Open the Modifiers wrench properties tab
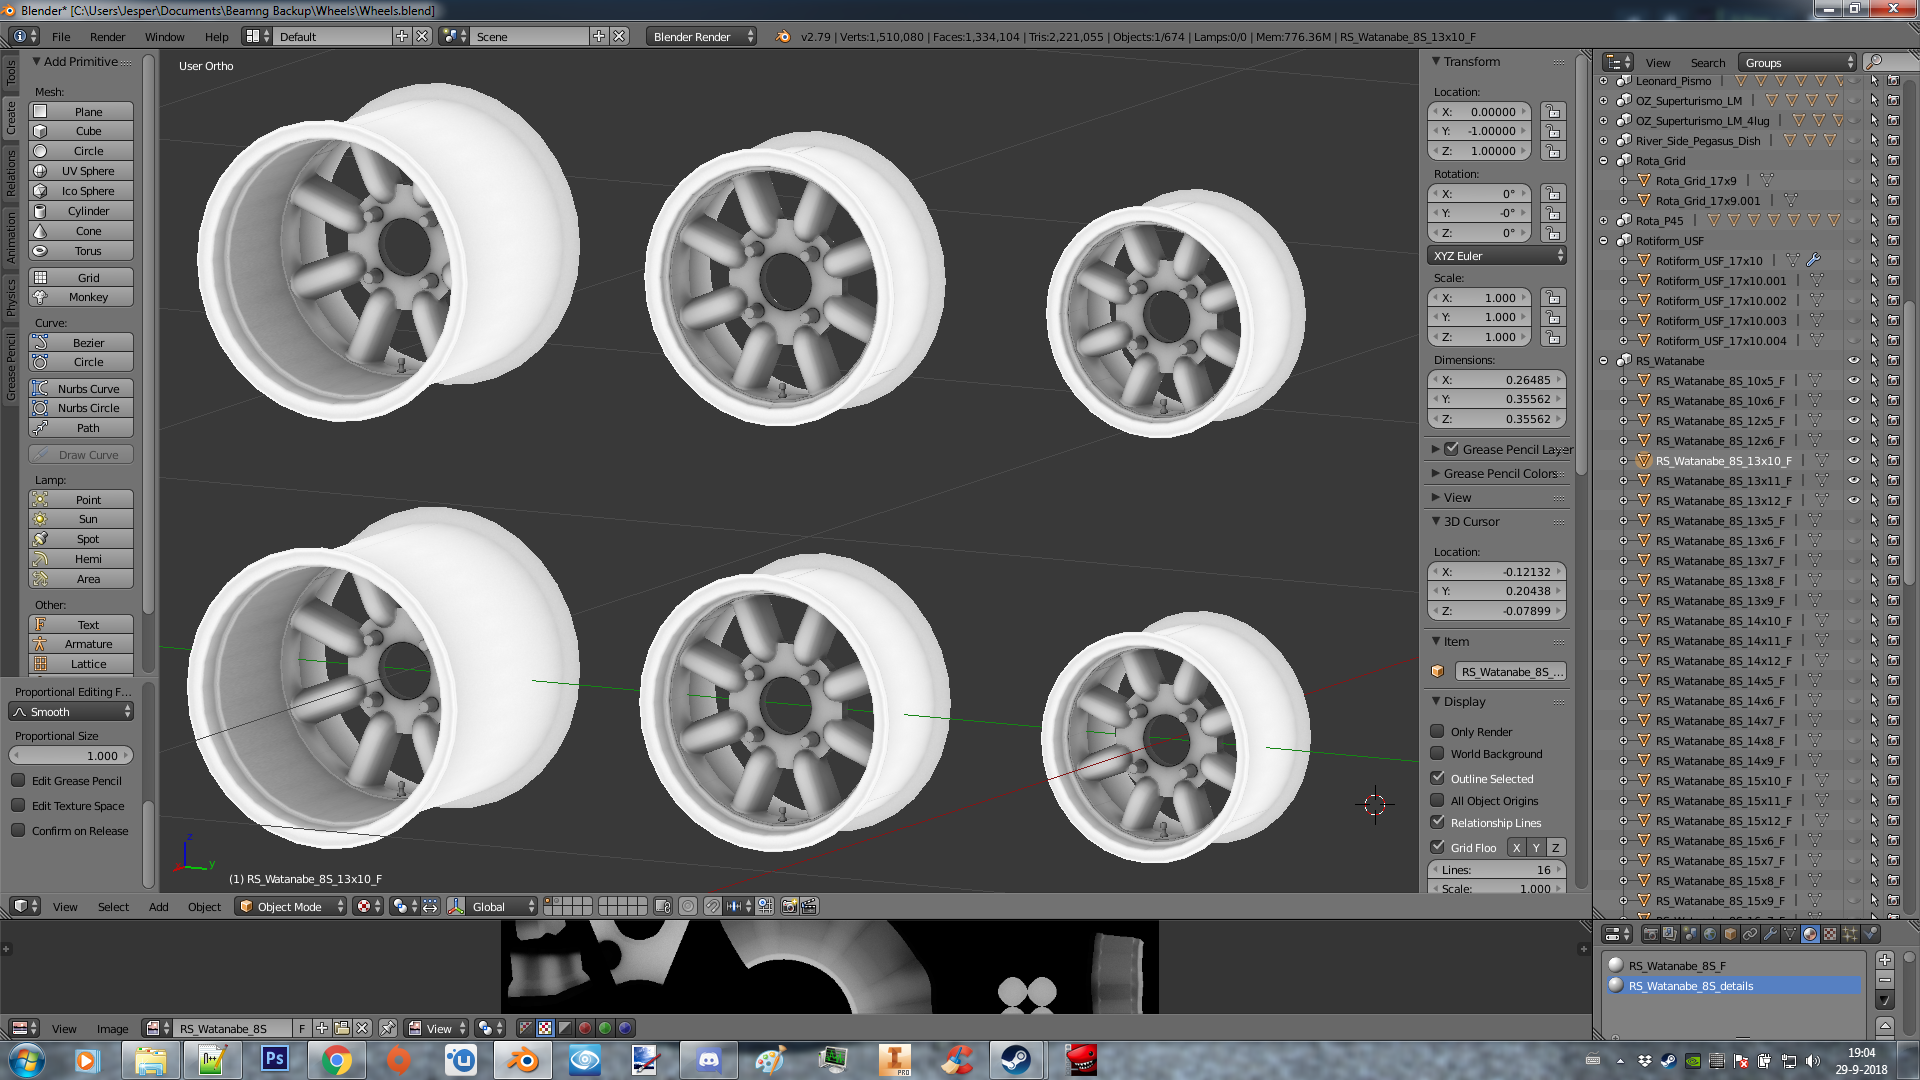This screenshot has height=1080, width=1920. (x=1770, y=934)
